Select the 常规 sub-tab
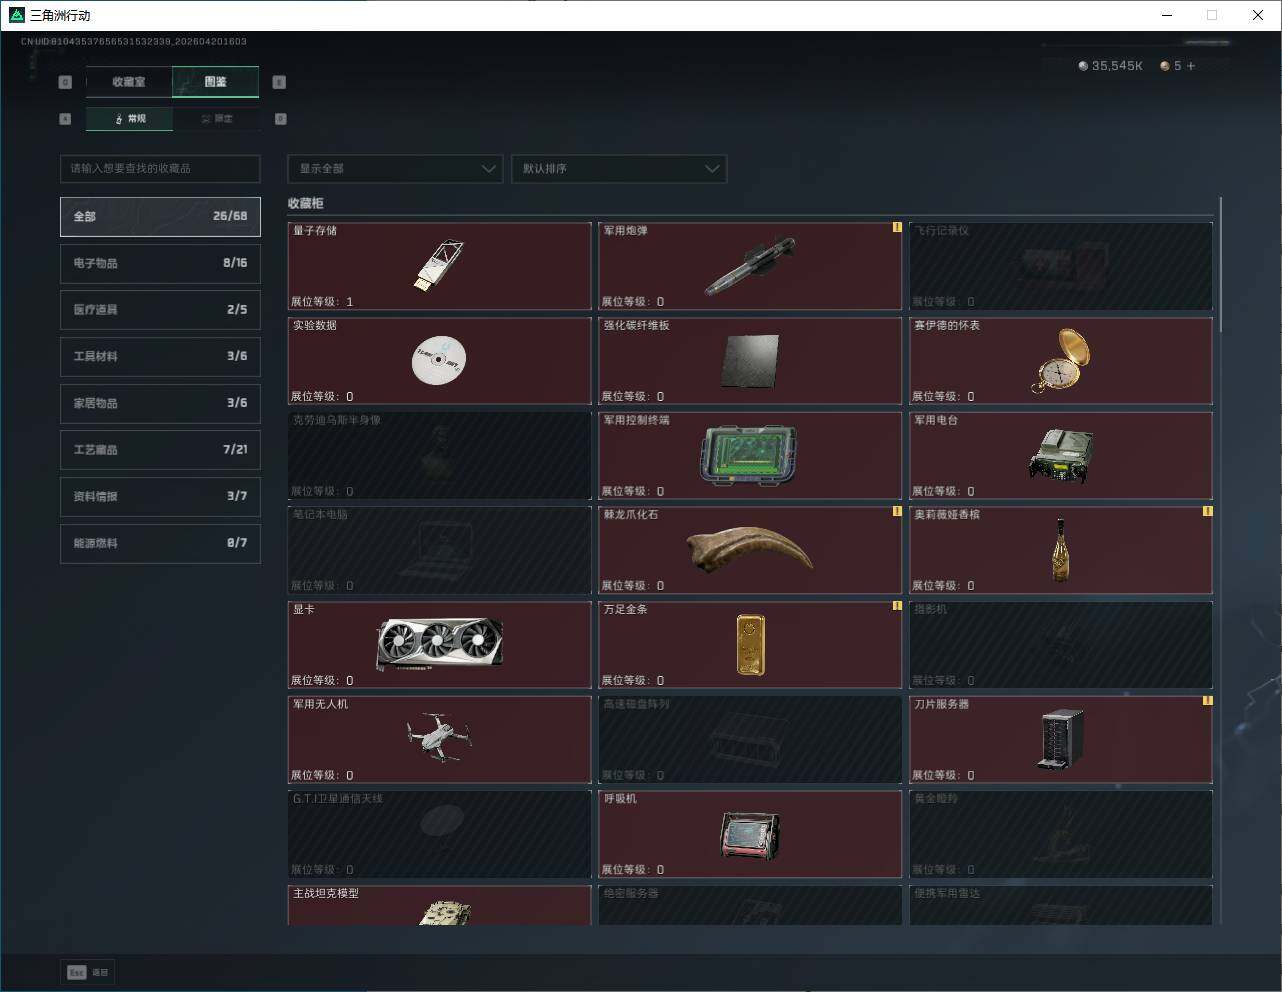 tap(130, 119)
